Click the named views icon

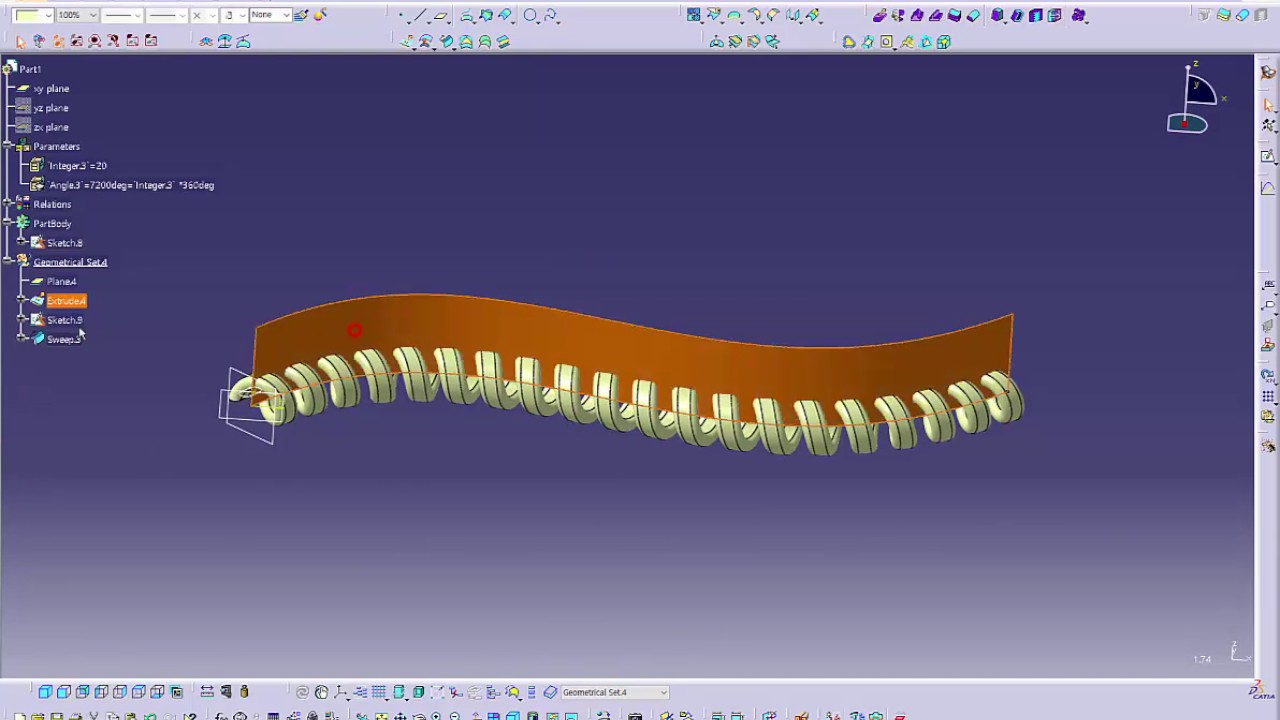(x=177, y=692)
